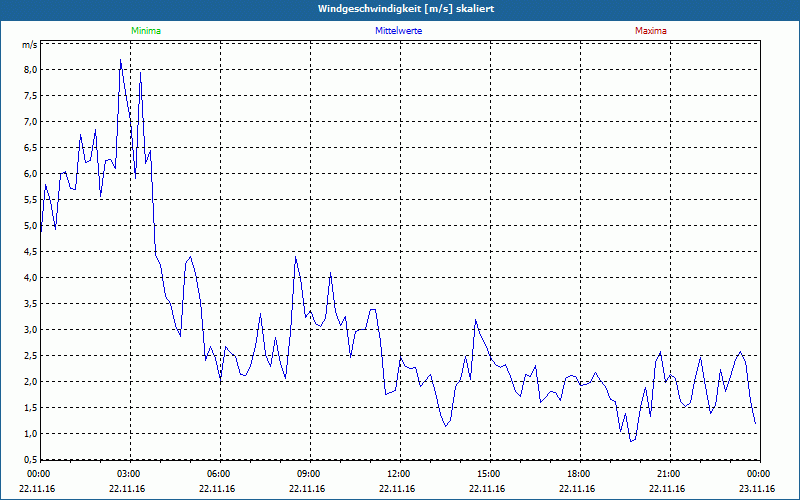Viewport: 800px width, 500px height.
Task: Click the 09:00 time axis label
Action: pos(308,474)
